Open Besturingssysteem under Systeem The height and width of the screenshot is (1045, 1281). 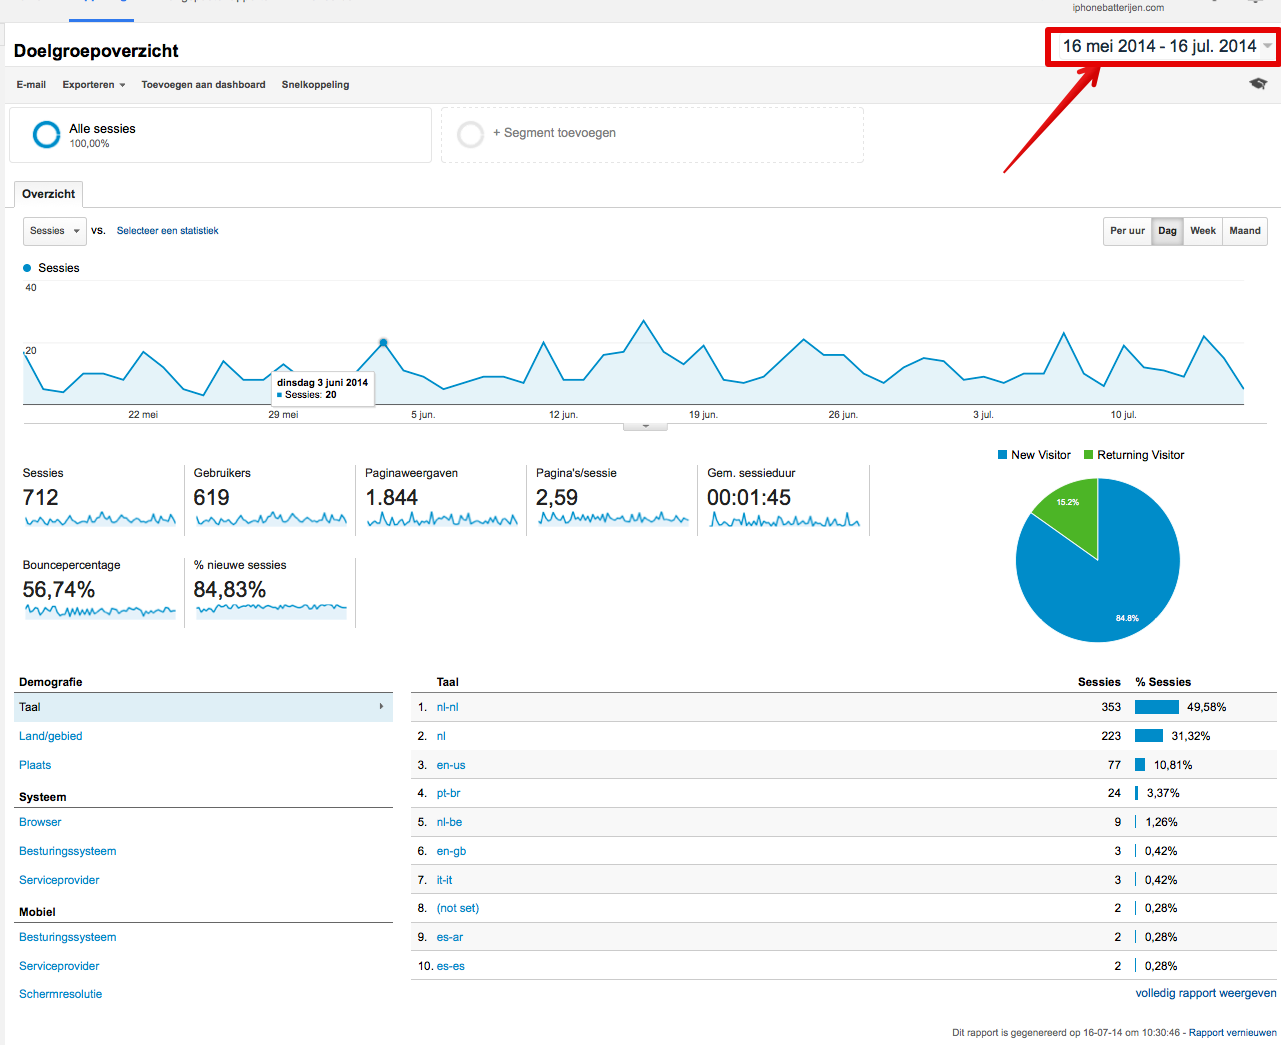click(x=67, y=851)
